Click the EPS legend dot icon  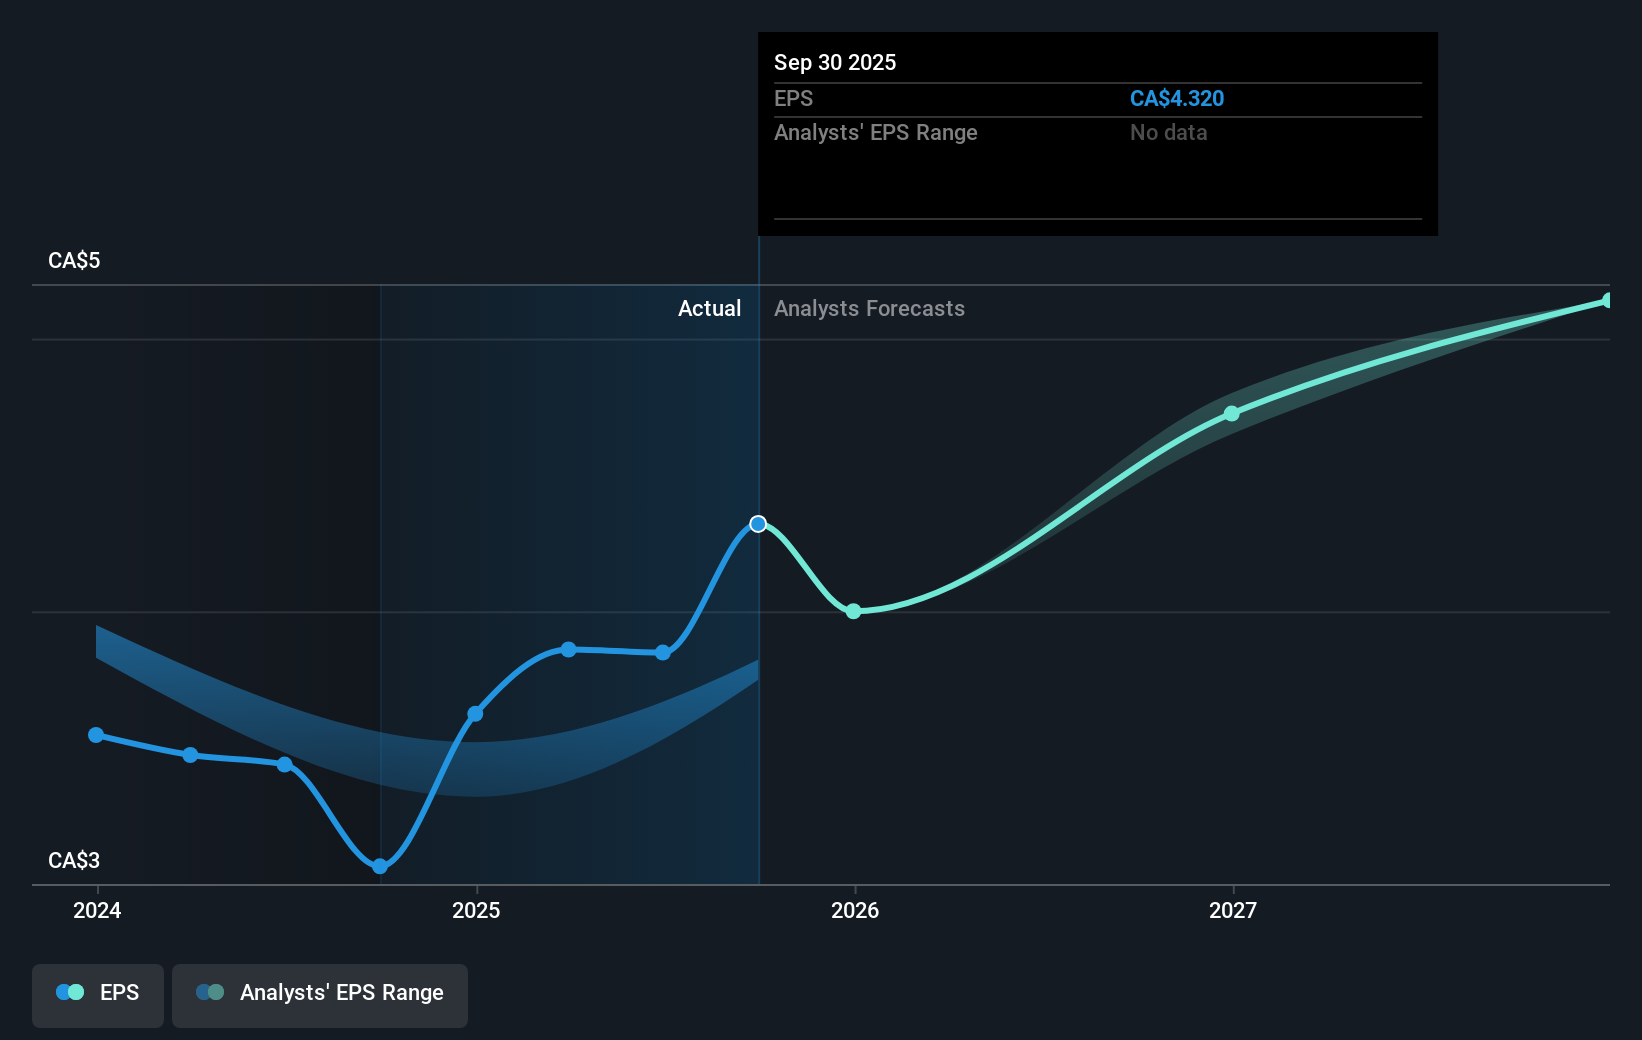[70, 992]
